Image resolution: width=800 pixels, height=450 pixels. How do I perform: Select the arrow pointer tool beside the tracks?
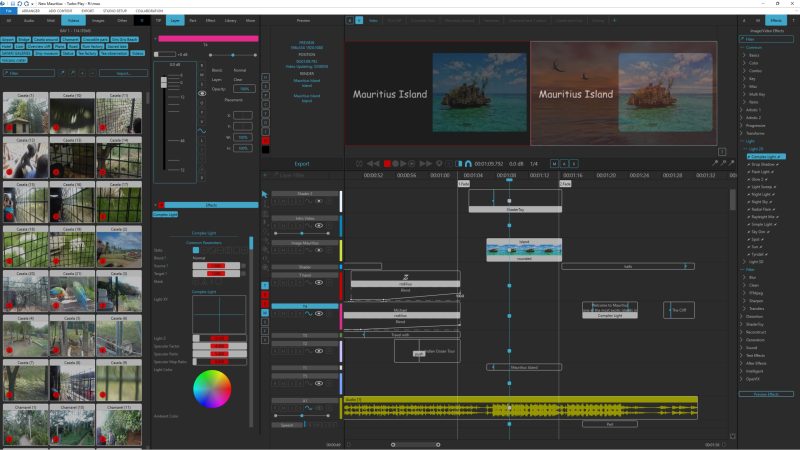(264, 194)
